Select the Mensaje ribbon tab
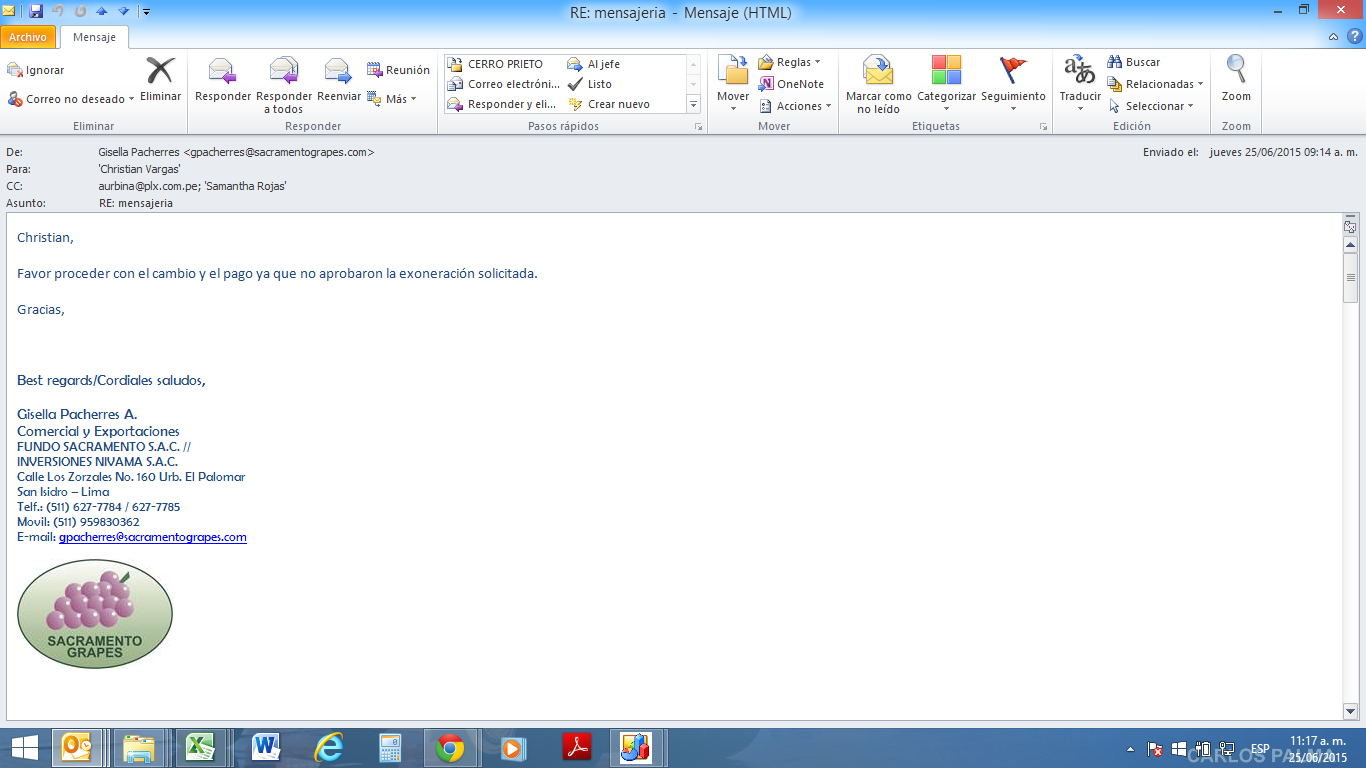Viewport: 1366px width, 768px height. [x=94, y=37]
